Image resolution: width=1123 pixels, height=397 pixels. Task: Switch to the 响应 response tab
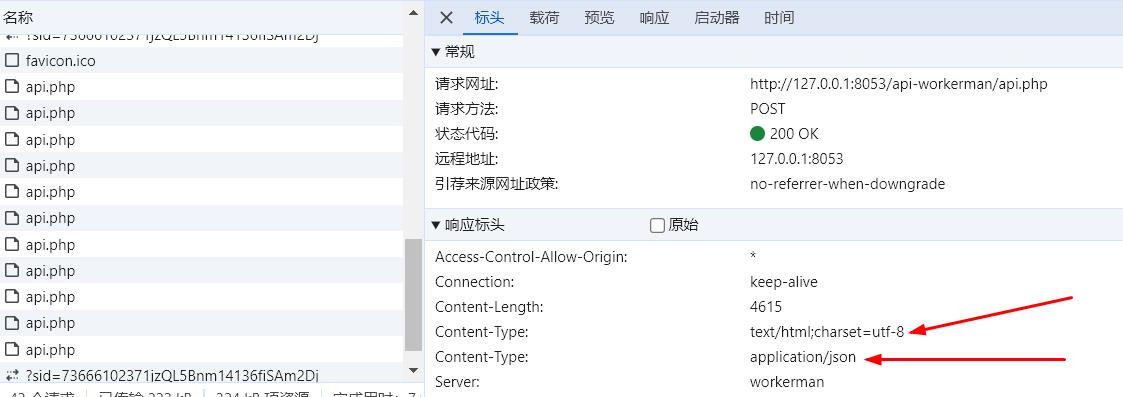(654, 18)
